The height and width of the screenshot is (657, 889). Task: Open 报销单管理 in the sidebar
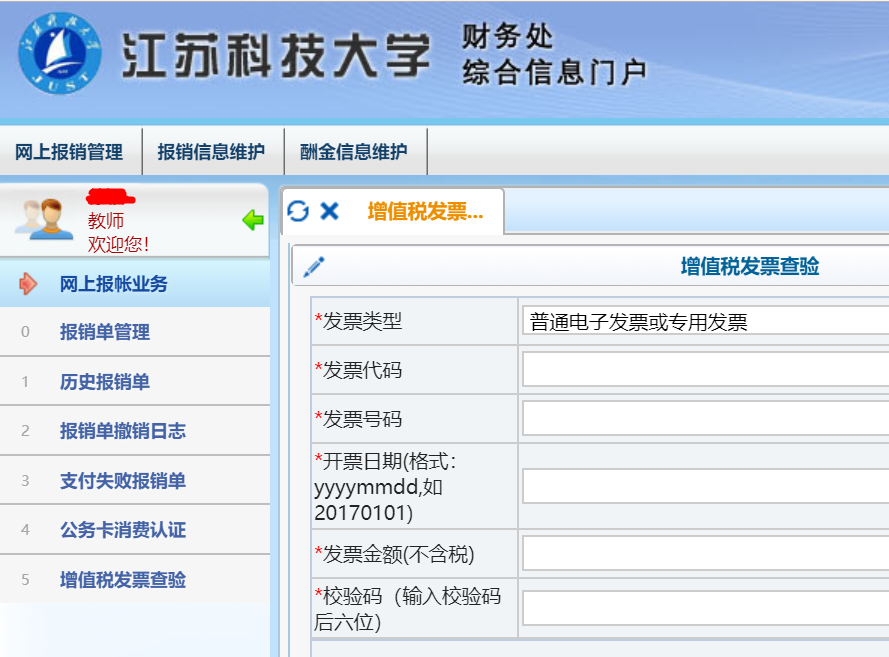(105, 332)
